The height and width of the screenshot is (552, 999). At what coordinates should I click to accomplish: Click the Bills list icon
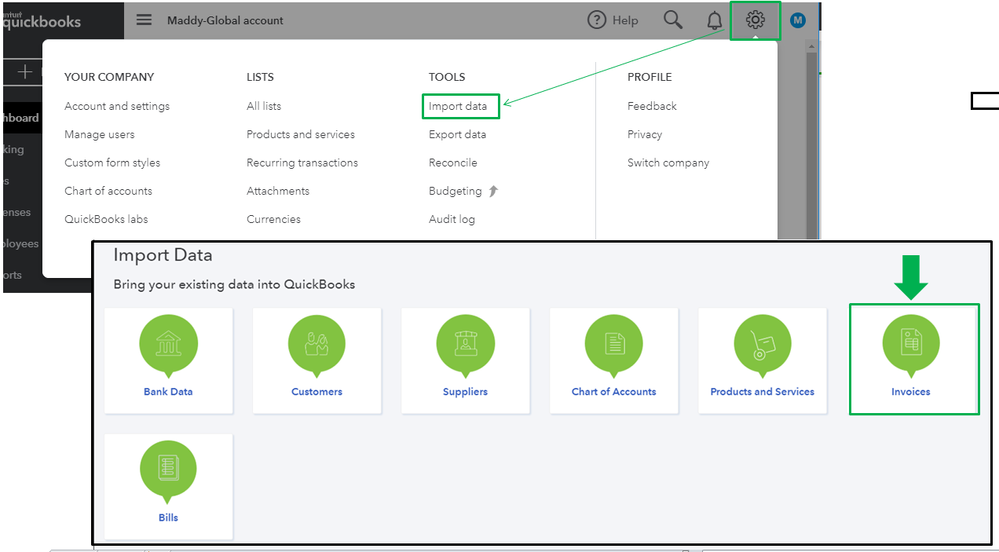(x=168, y=470)
